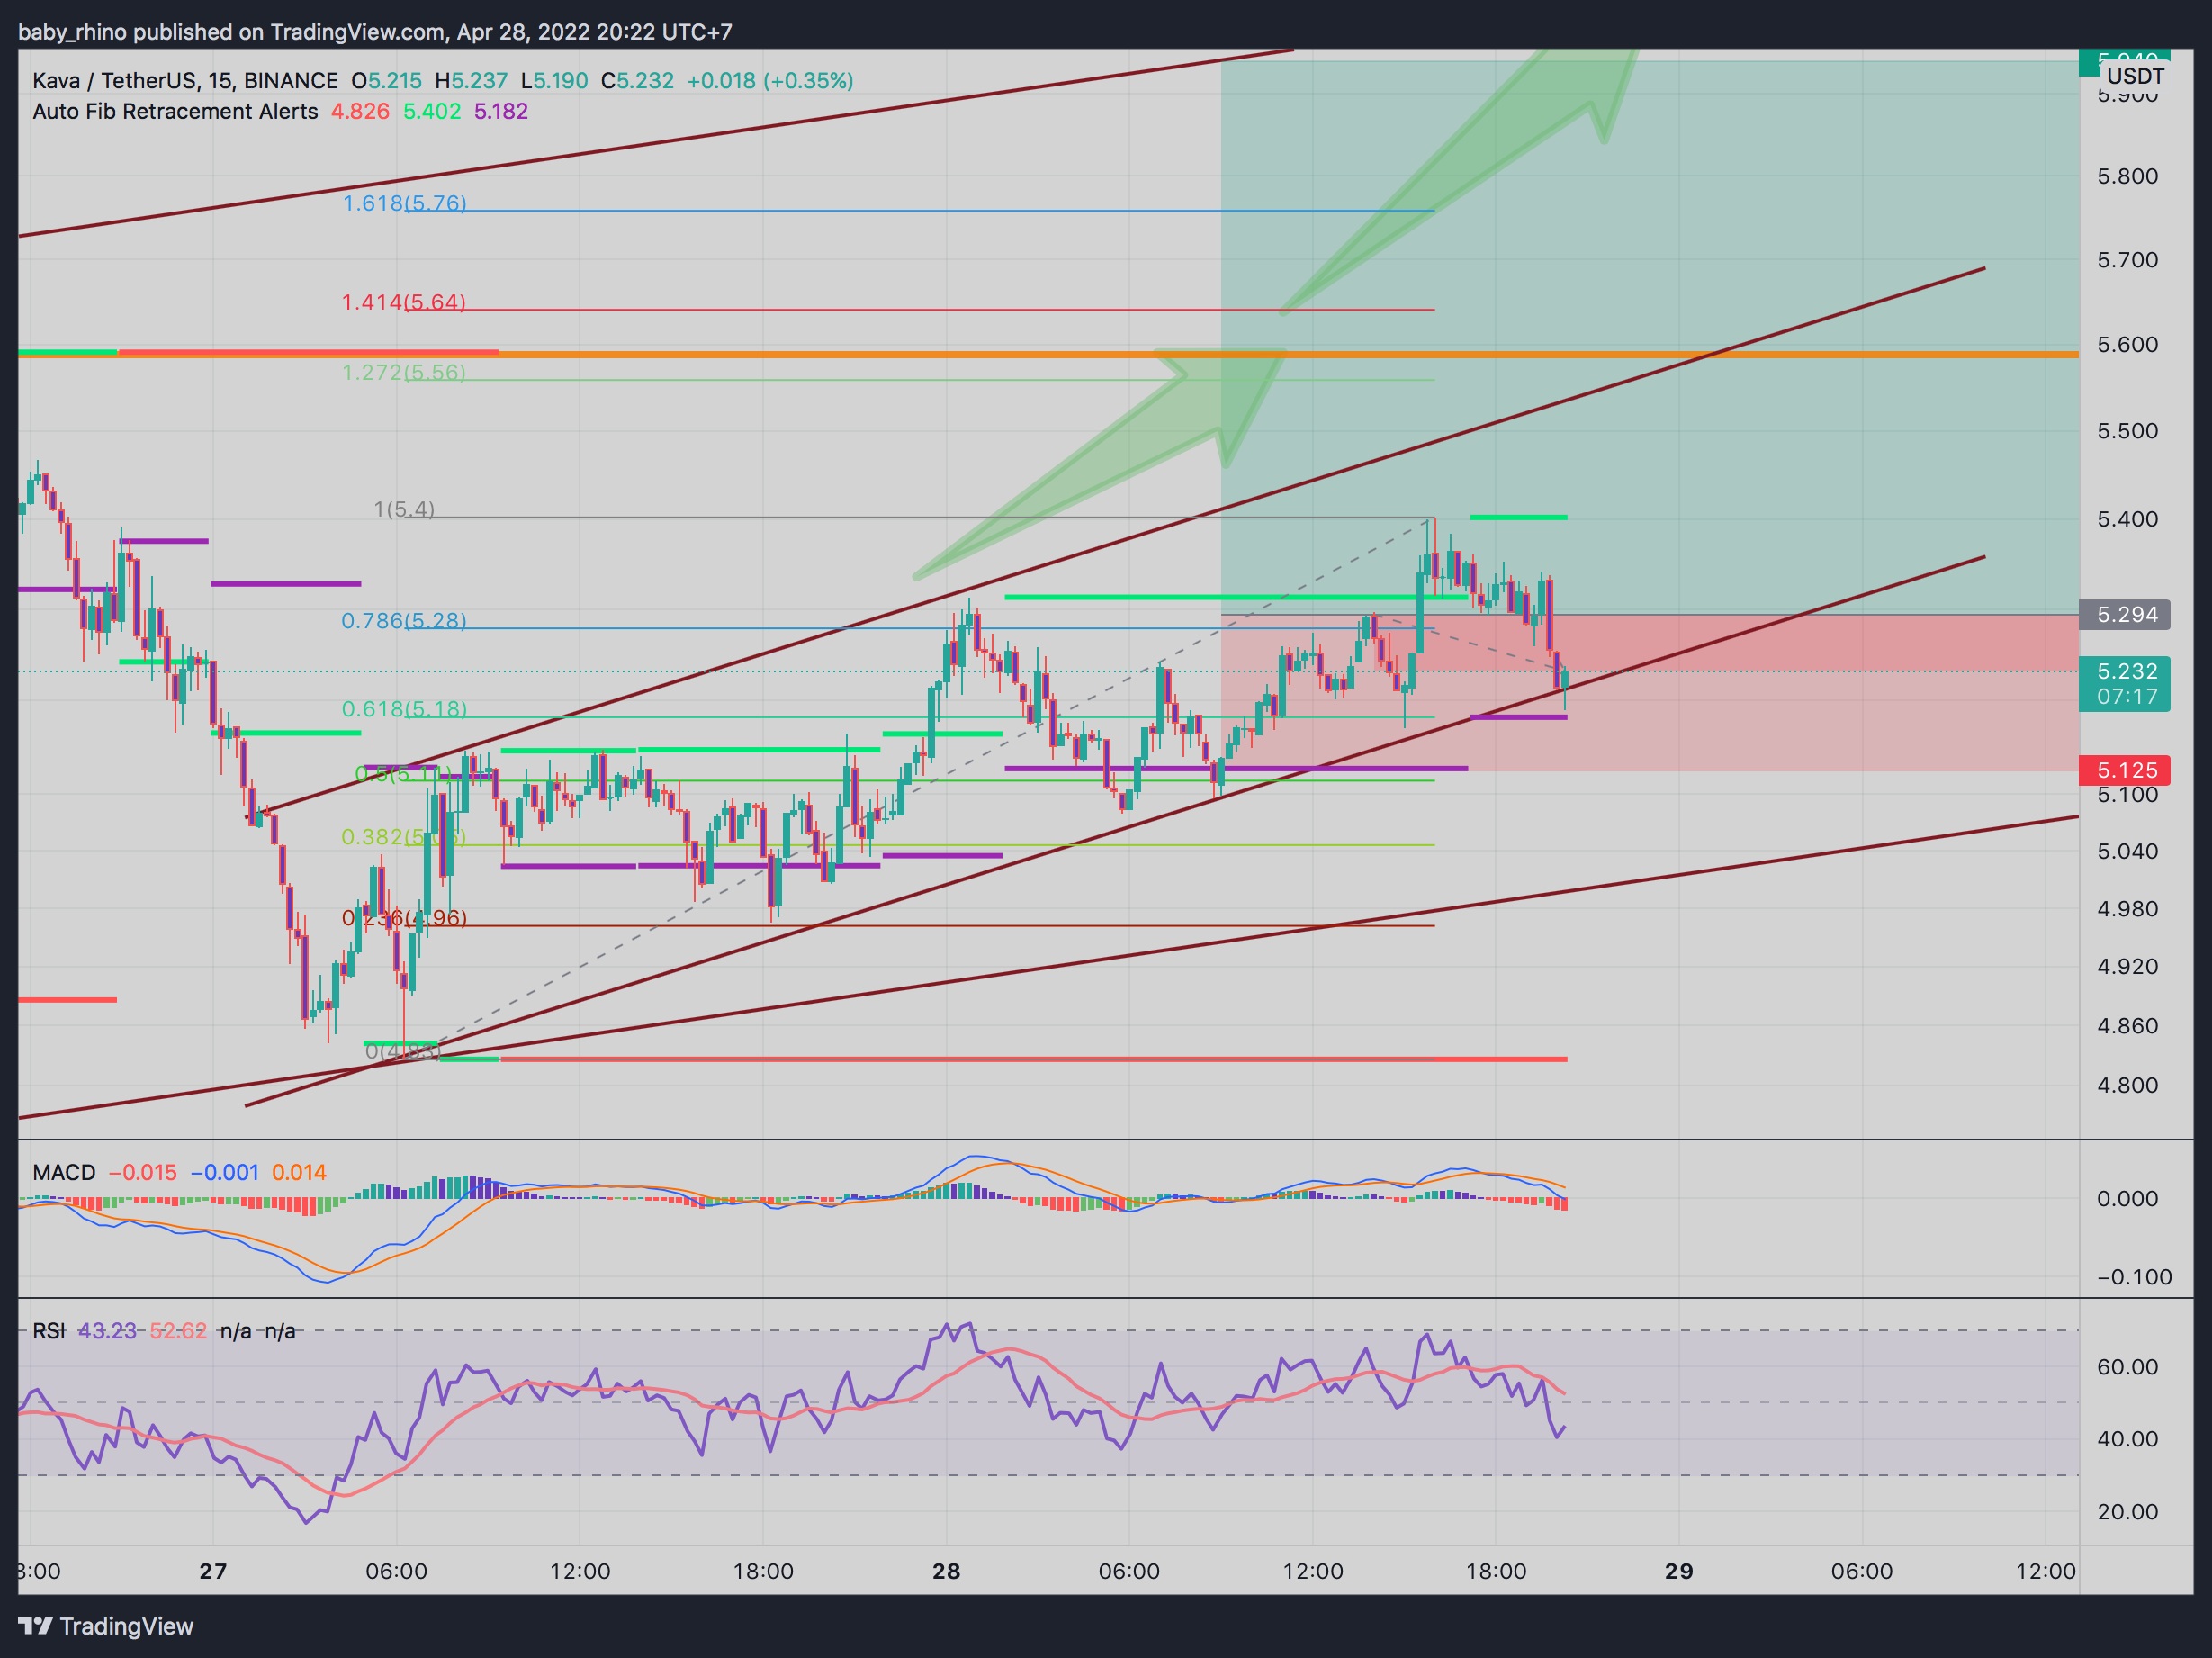
Task: Select the 0.236(4.96) Fibonacci level label
Action: pos(404,917)
